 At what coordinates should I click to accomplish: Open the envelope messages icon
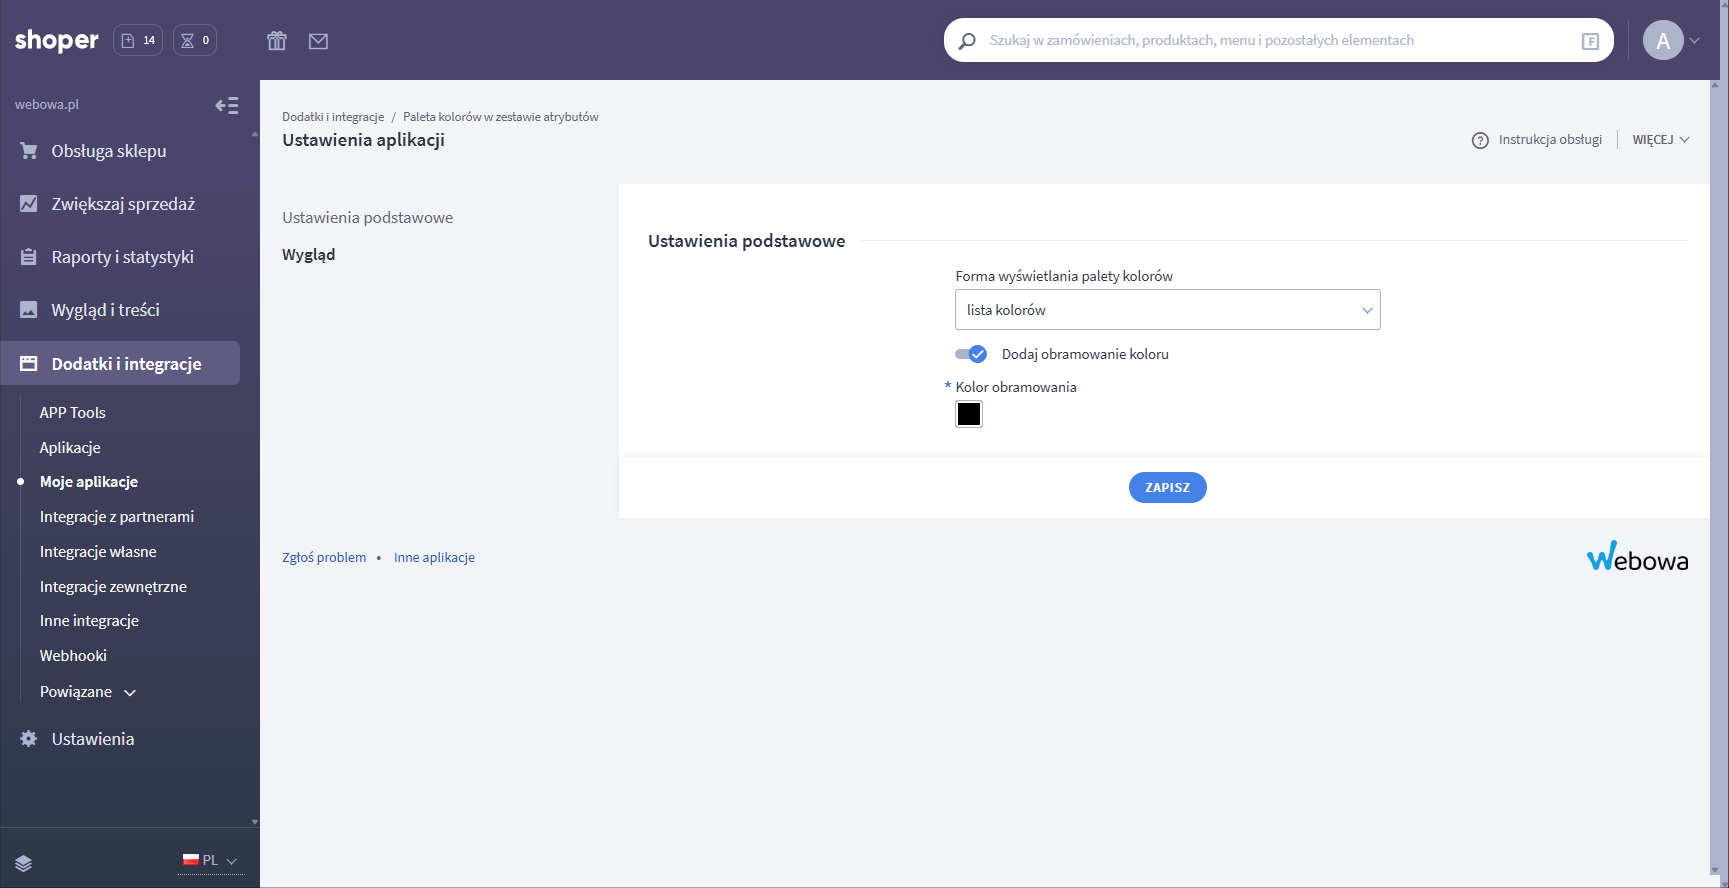pos(318,41)
